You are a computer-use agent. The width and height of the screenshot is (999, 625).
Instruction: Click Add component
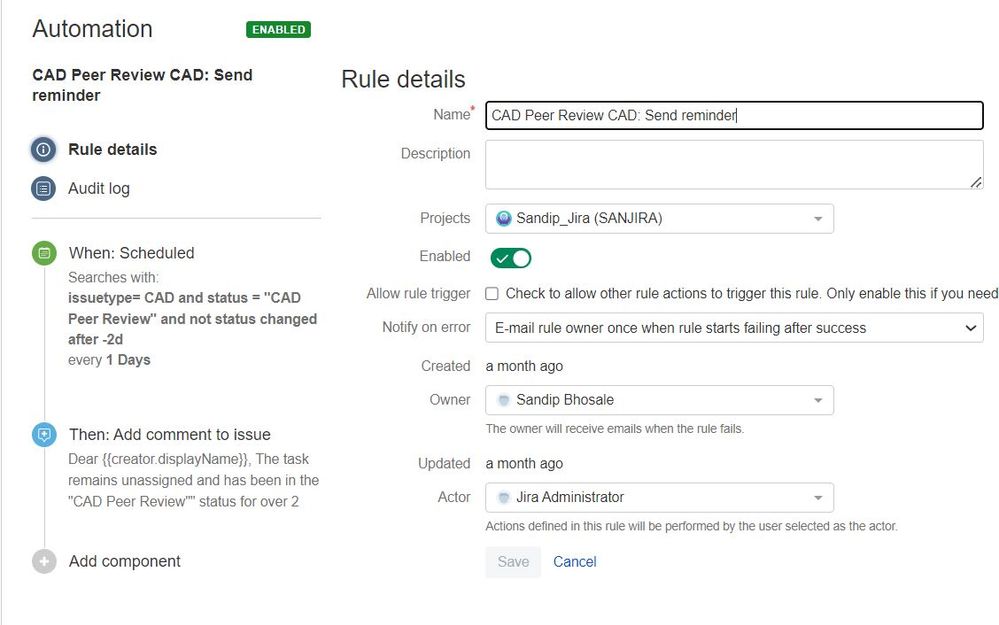pyautogui.click(x=124, y=561)
